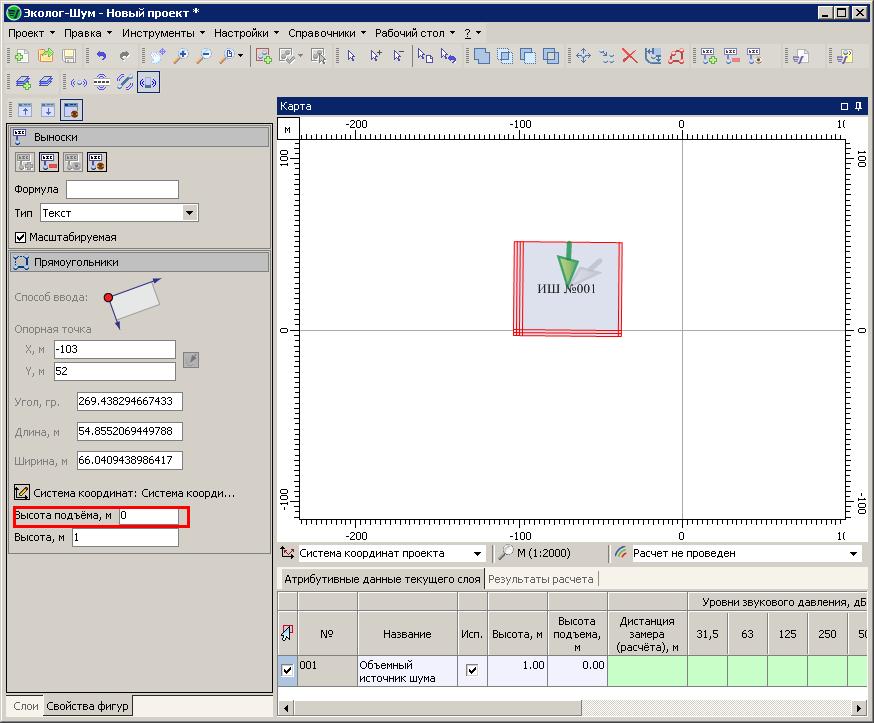This screenshot has height=723, width=874.
Task: Expand the Система координат проекта dropdown
Action: point(477,553)
